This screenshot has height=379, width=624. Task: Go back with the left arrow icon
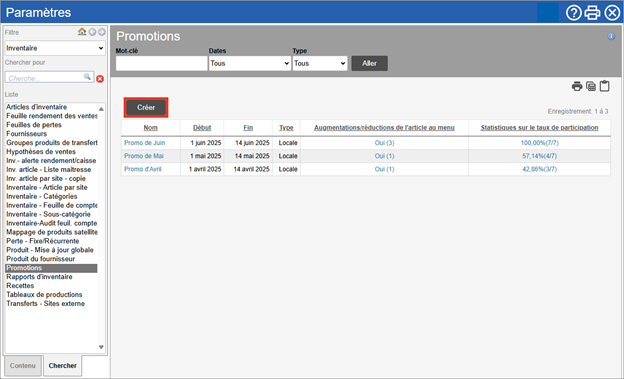92,32
